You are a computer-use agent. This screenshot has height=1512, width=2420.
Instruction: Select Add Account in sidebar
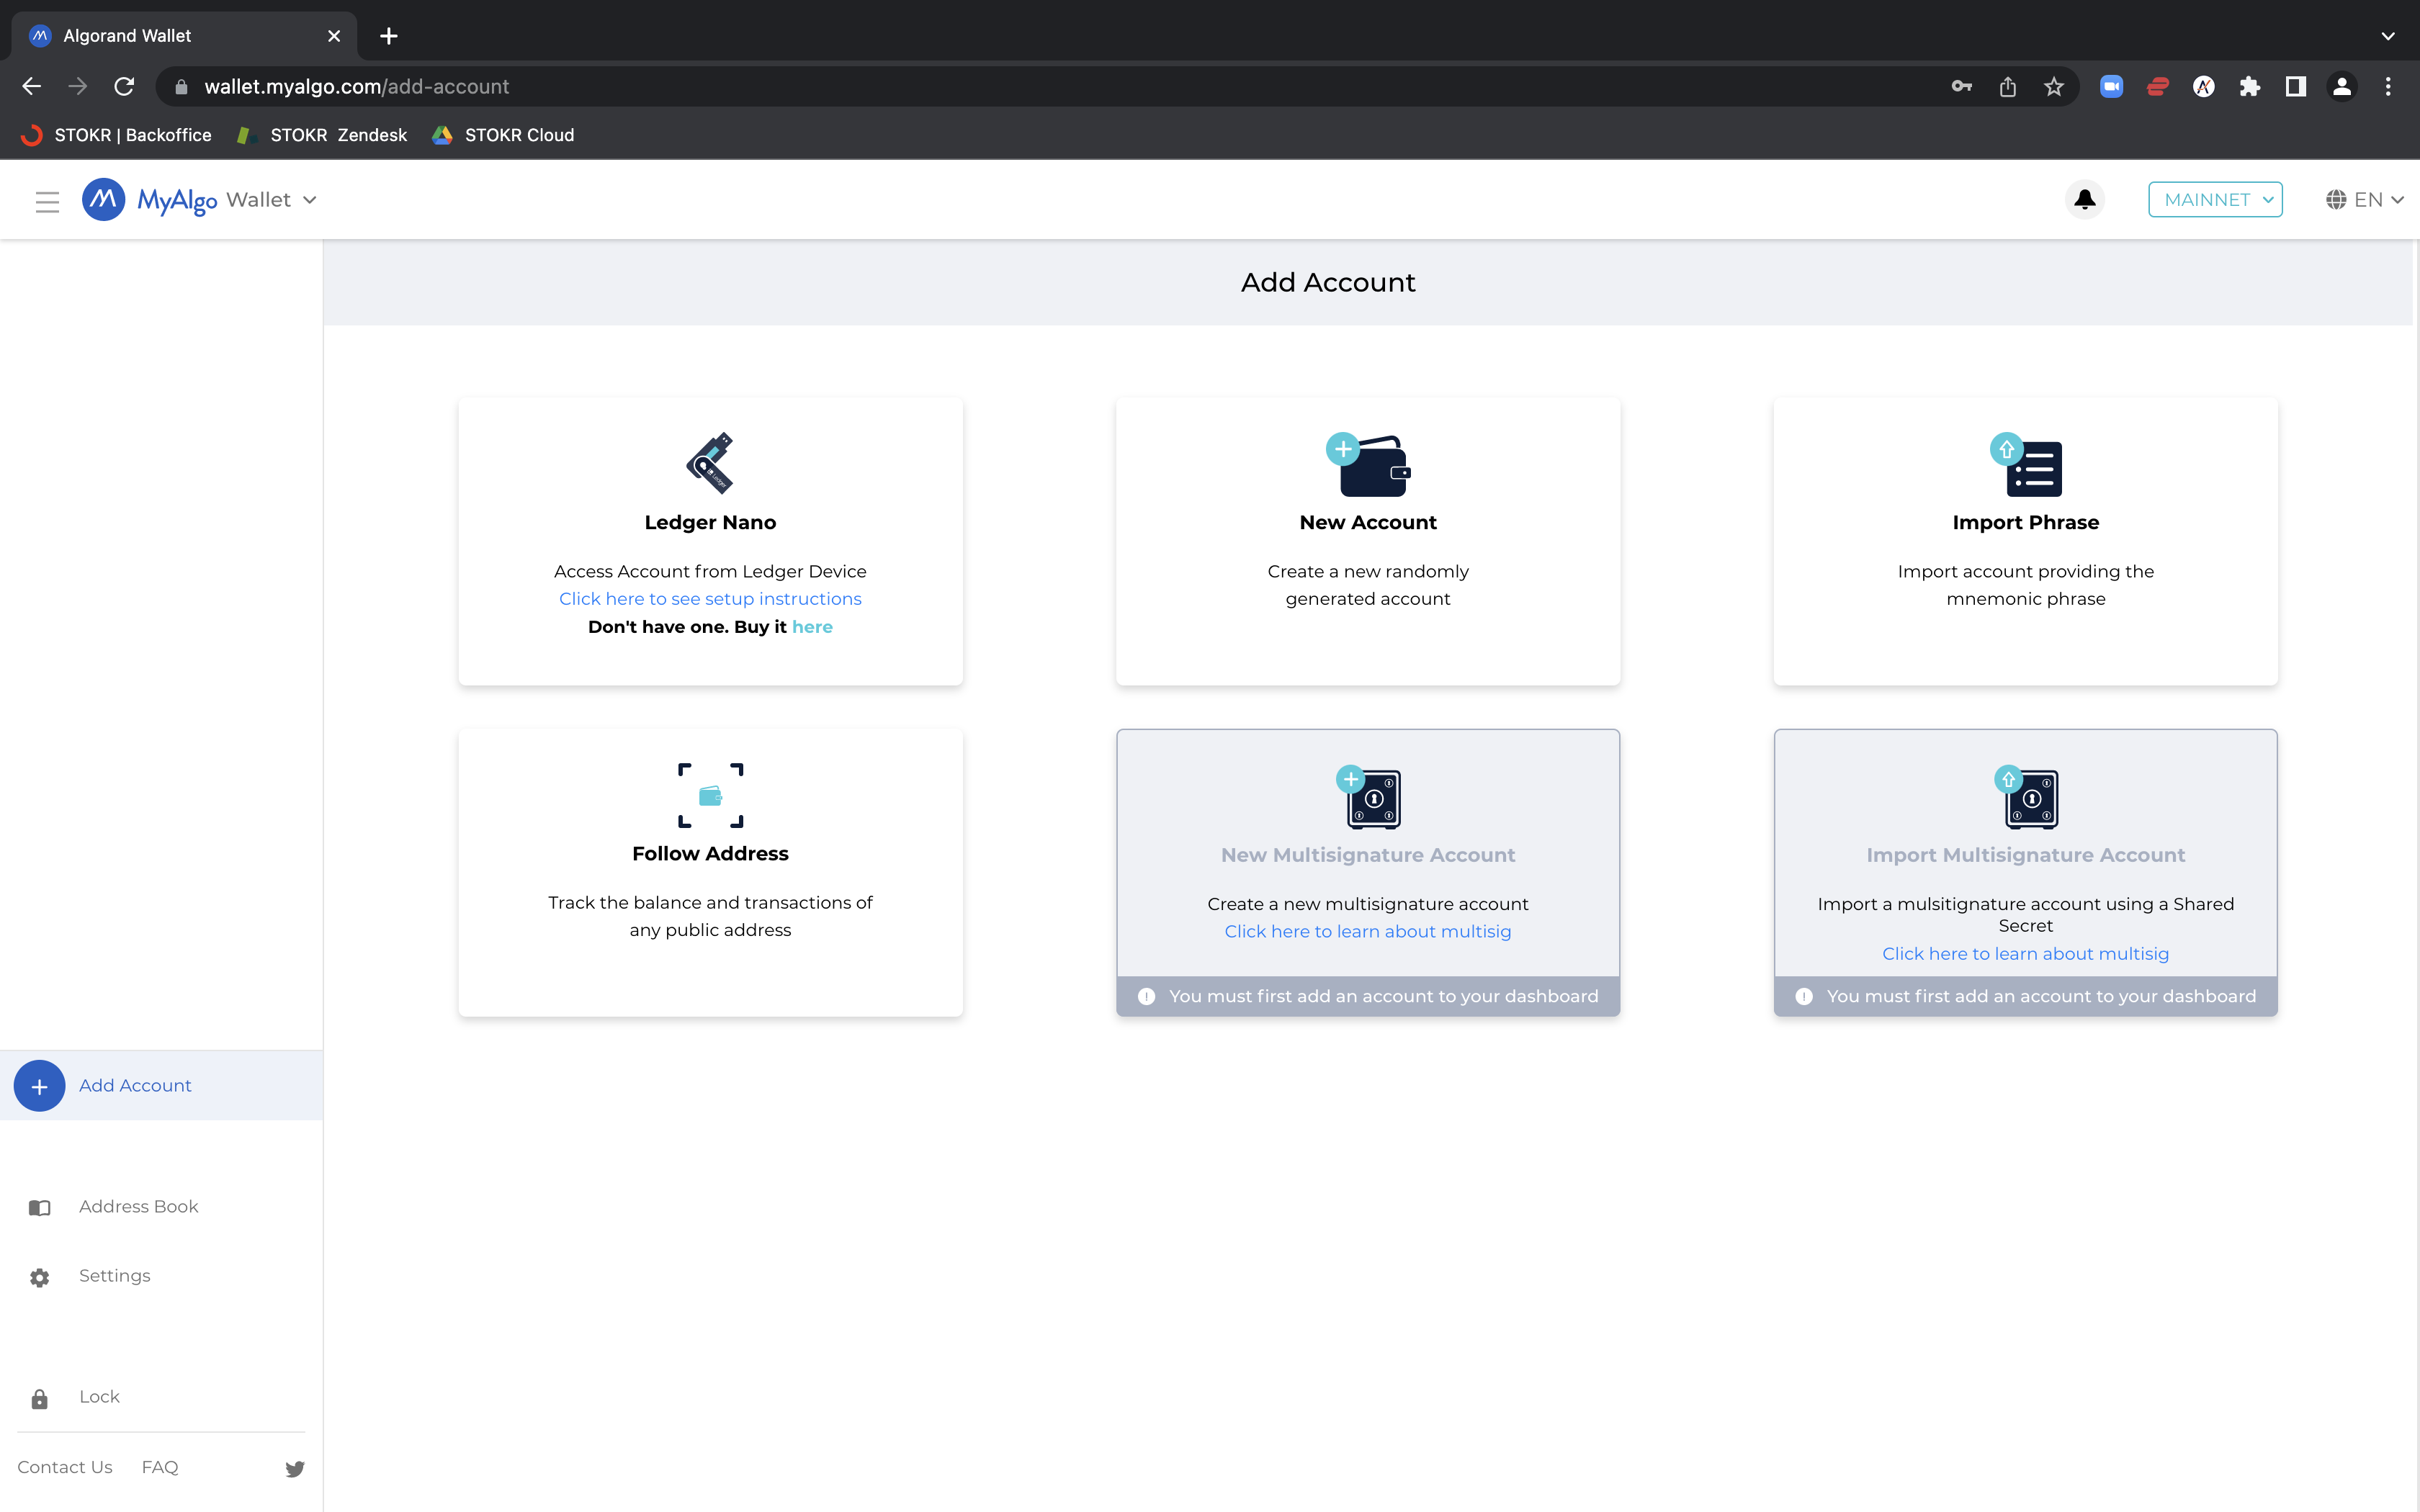(x=161, y=1086)
